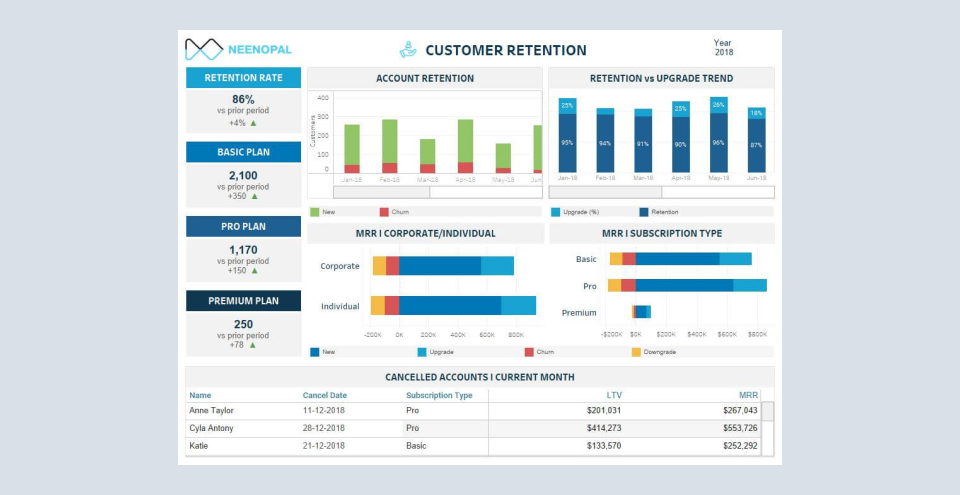Select the dark blue Retention legend swatch

point(644,212)
